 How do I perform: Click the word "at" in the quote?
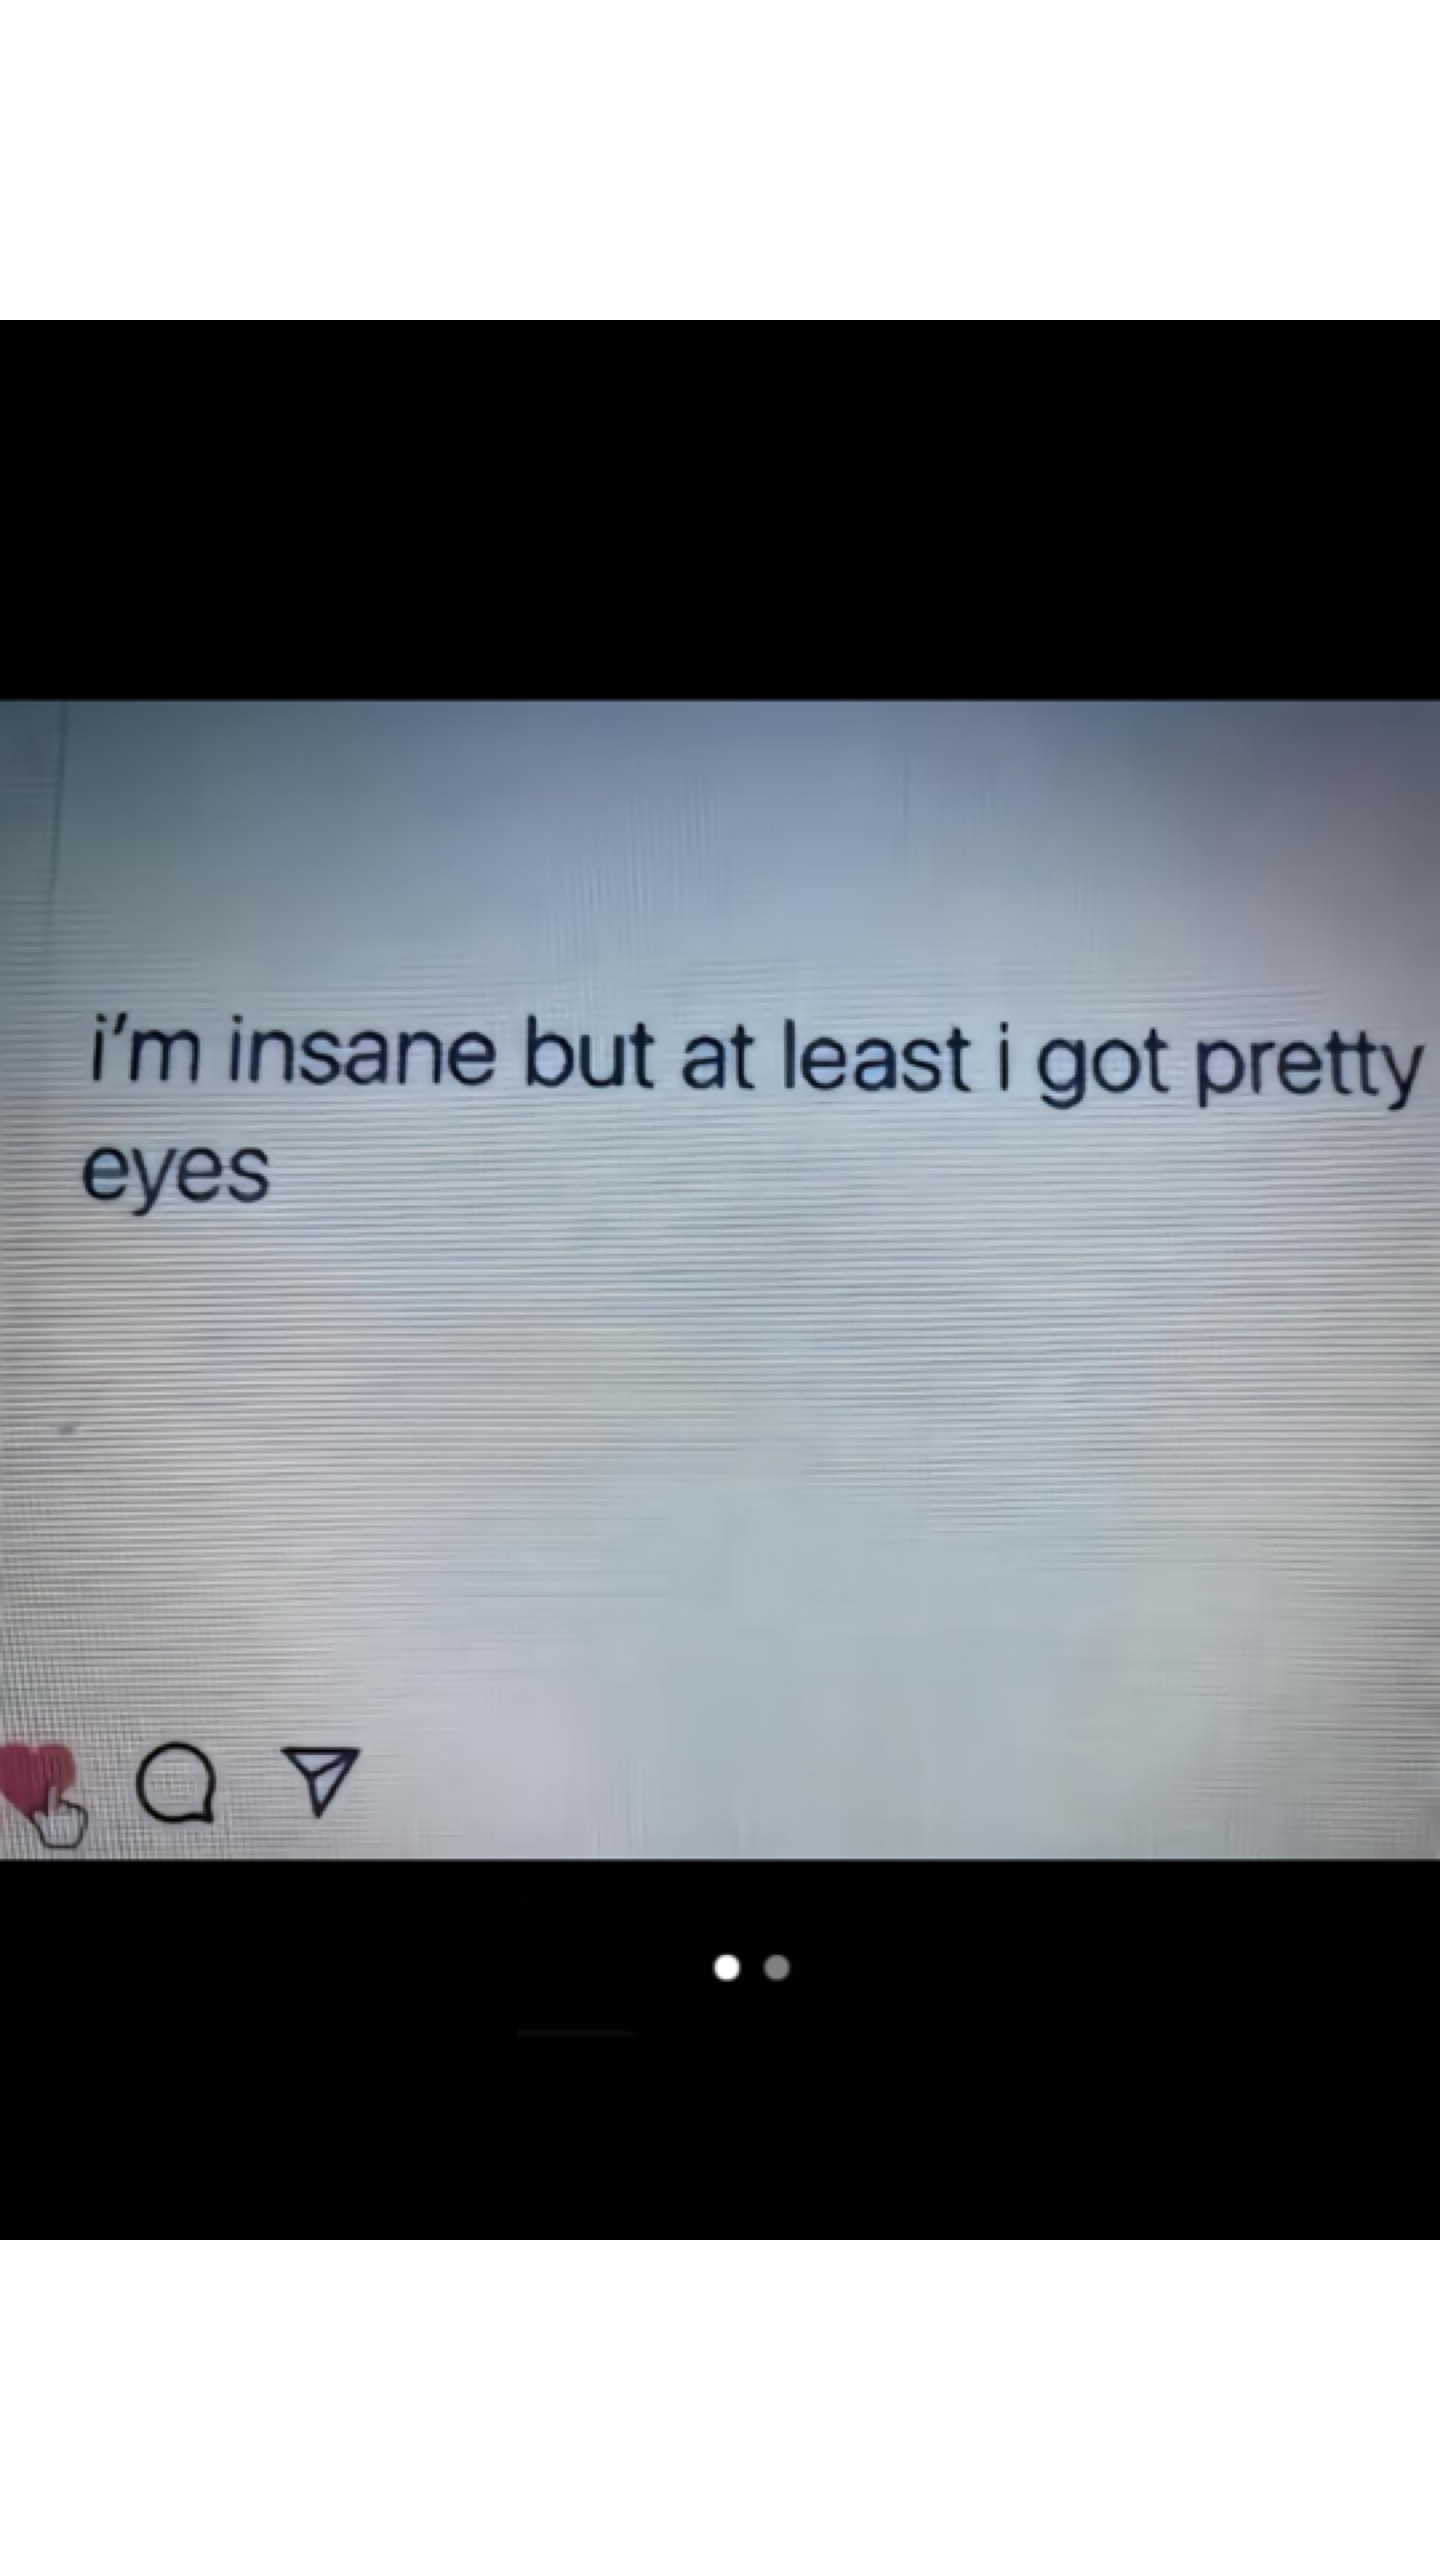pos(717,1058)
